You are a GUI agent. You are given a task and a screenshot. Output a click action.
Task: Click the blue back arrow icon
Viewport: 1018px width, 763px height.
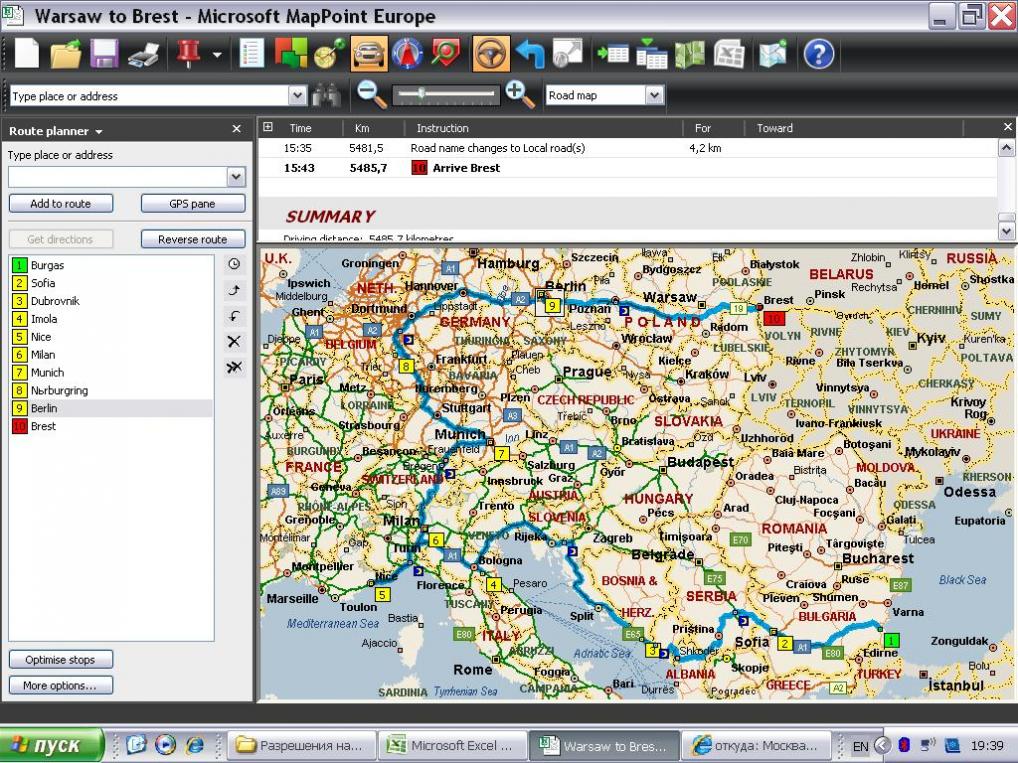tap(529, 53)
